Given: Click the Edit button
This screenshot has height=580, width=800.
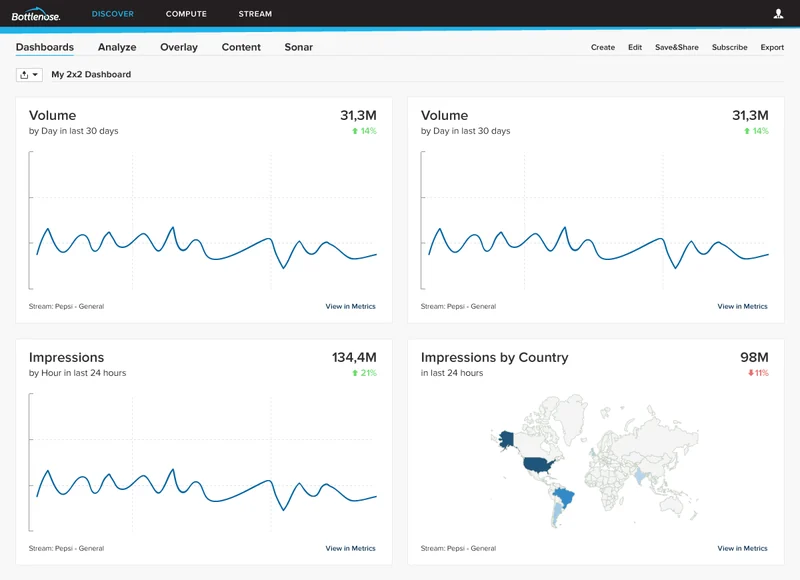Looking at the screenshot, I should pos(635,47).
